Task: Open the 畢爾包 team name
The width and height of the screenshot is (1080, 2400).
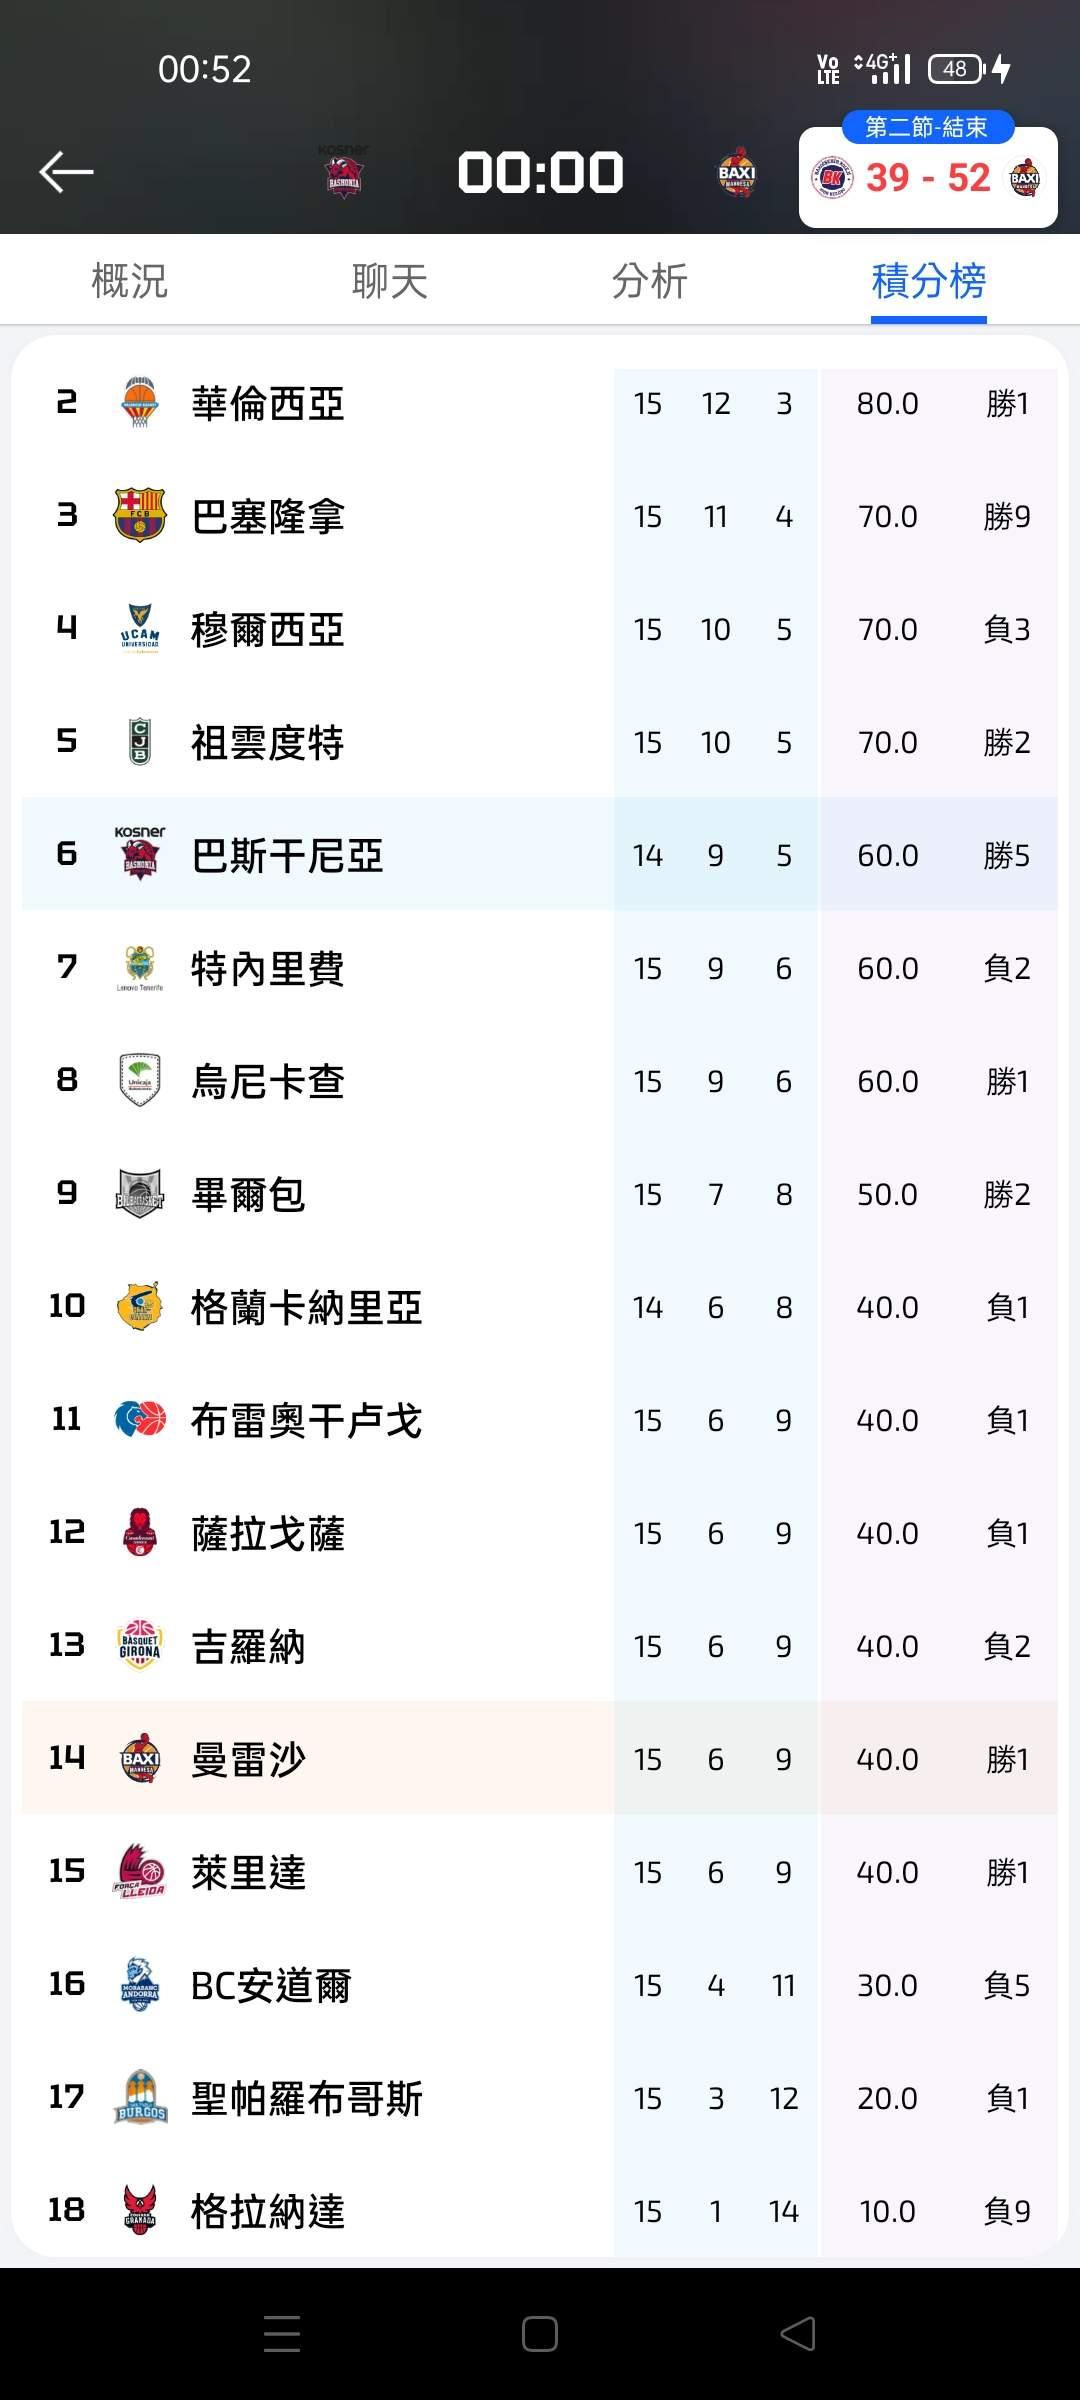Action: click(248, 1194)
